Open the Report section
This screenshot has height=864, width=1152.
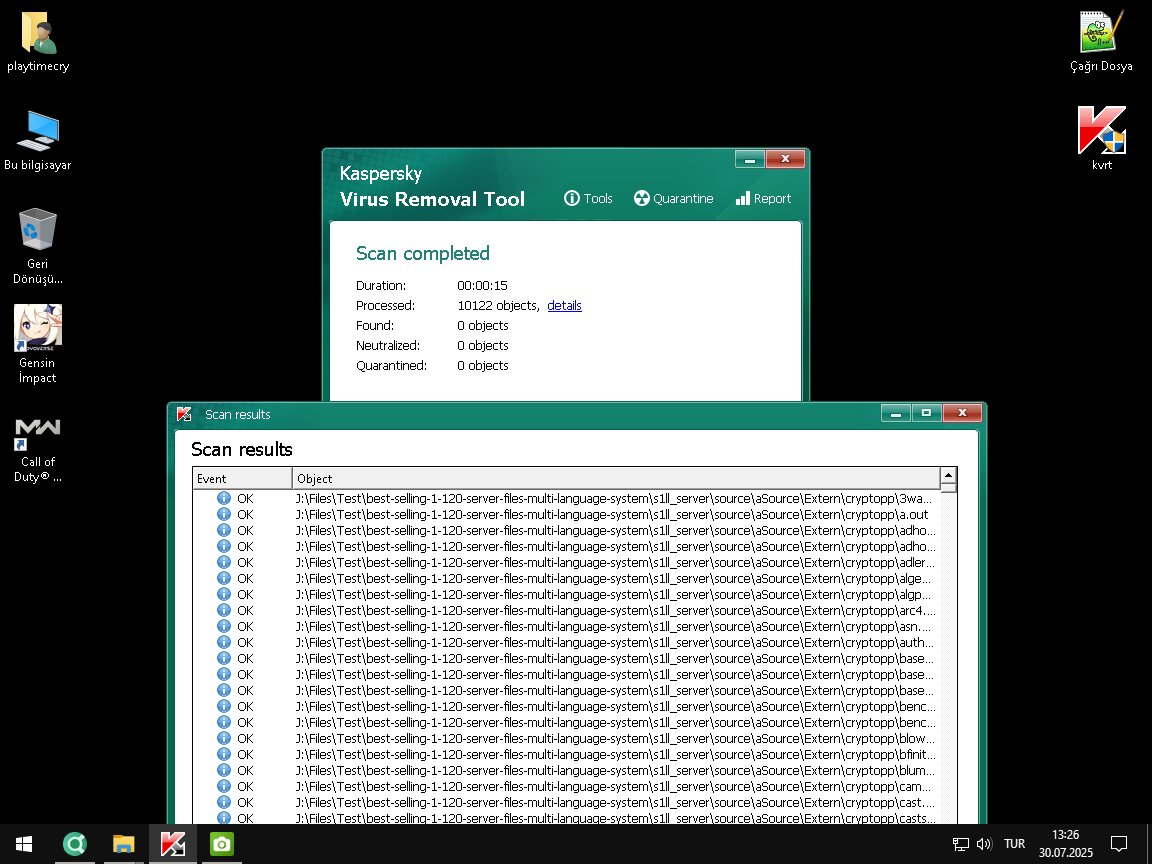pyautogui.click(x=763, y=198)
